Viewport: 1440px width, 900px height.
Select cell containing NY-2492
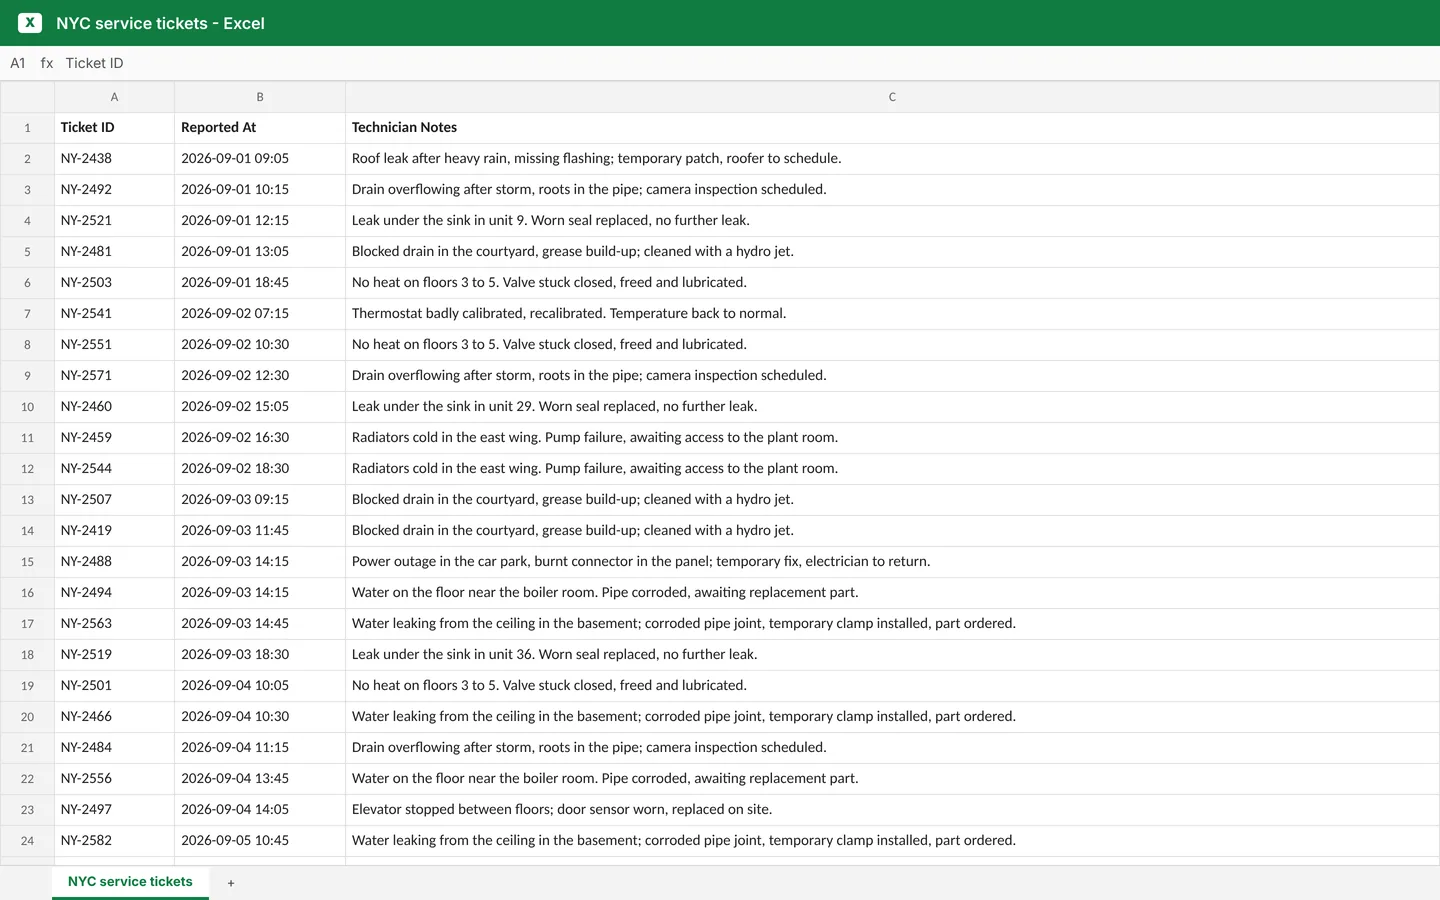click(x=114, y=190)
